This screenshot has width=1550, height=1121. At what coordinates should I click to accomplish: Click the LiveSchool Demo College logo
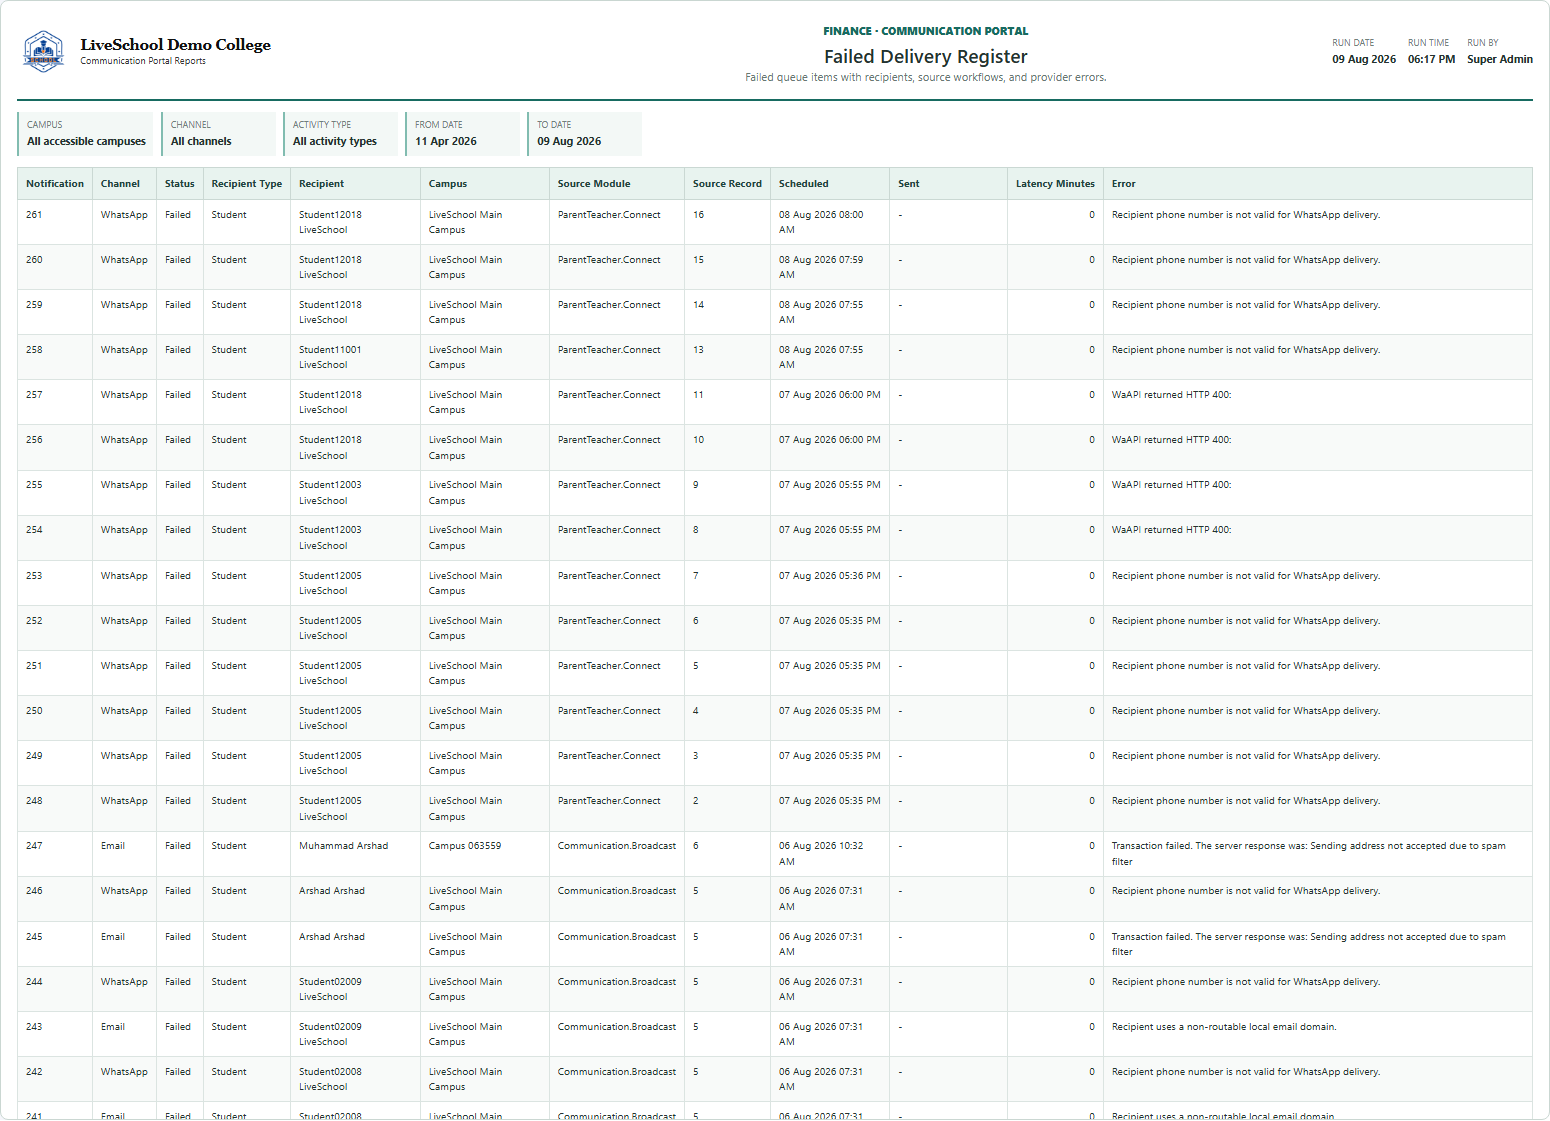(43, 51)
